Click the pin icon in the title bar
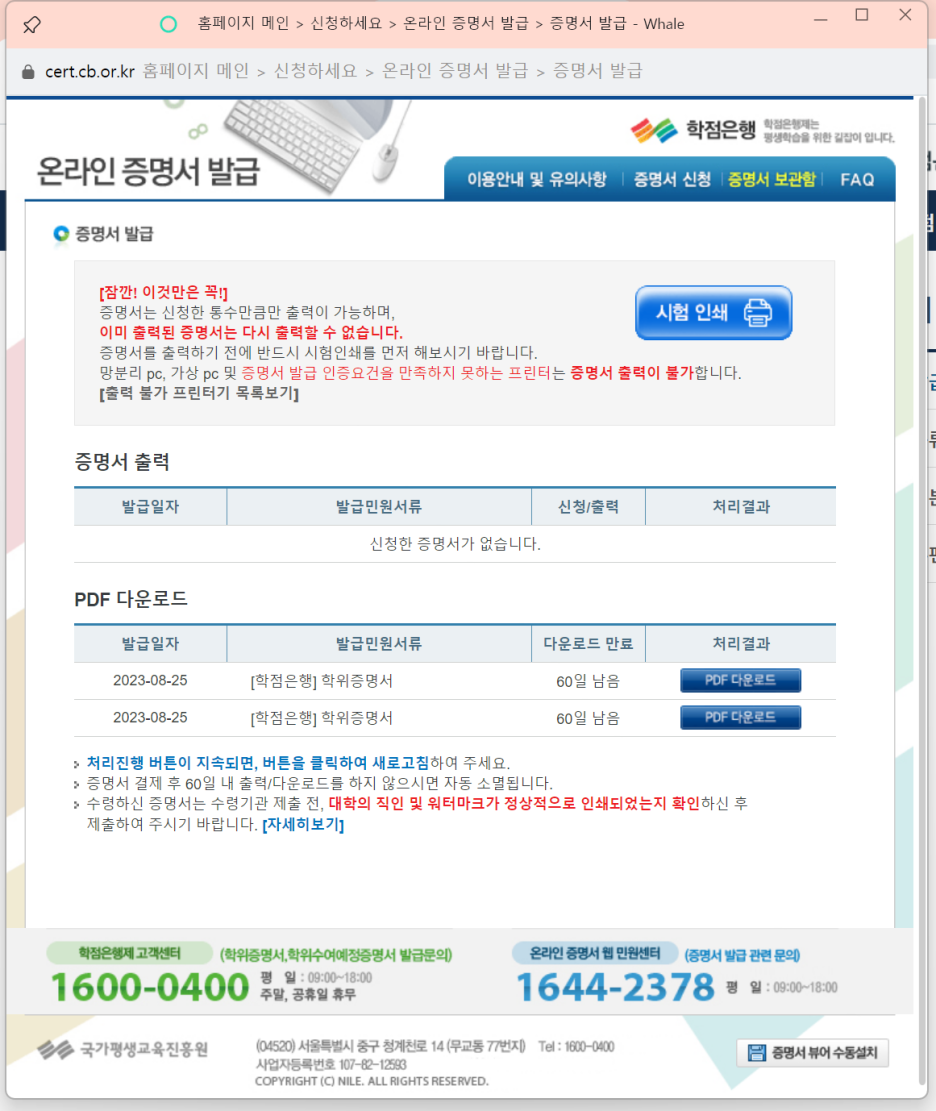The image size is (936, 1111). (x=31, y=25)
